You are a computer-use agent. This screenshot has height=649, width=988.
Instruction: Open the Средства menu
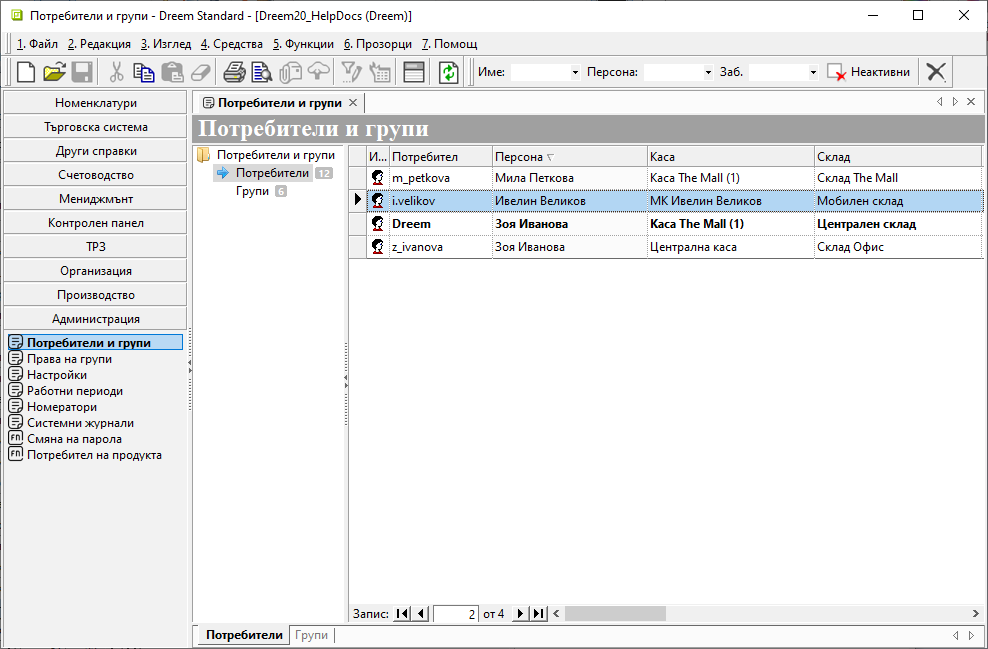232,44
